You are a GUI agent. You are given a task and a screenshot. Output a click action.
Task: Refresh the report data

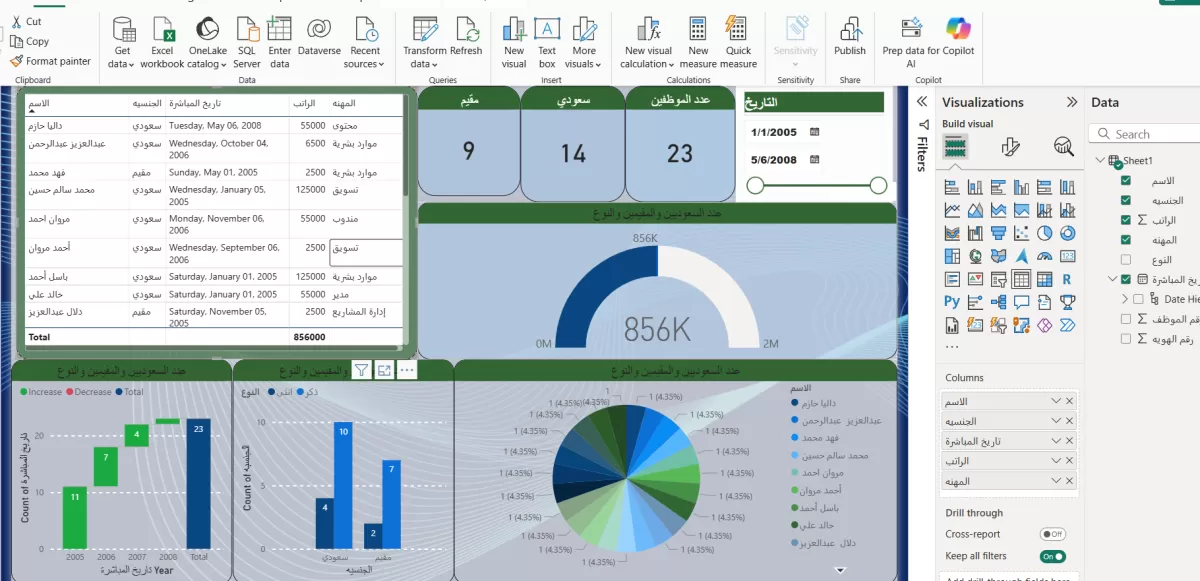tap(466, 30)
